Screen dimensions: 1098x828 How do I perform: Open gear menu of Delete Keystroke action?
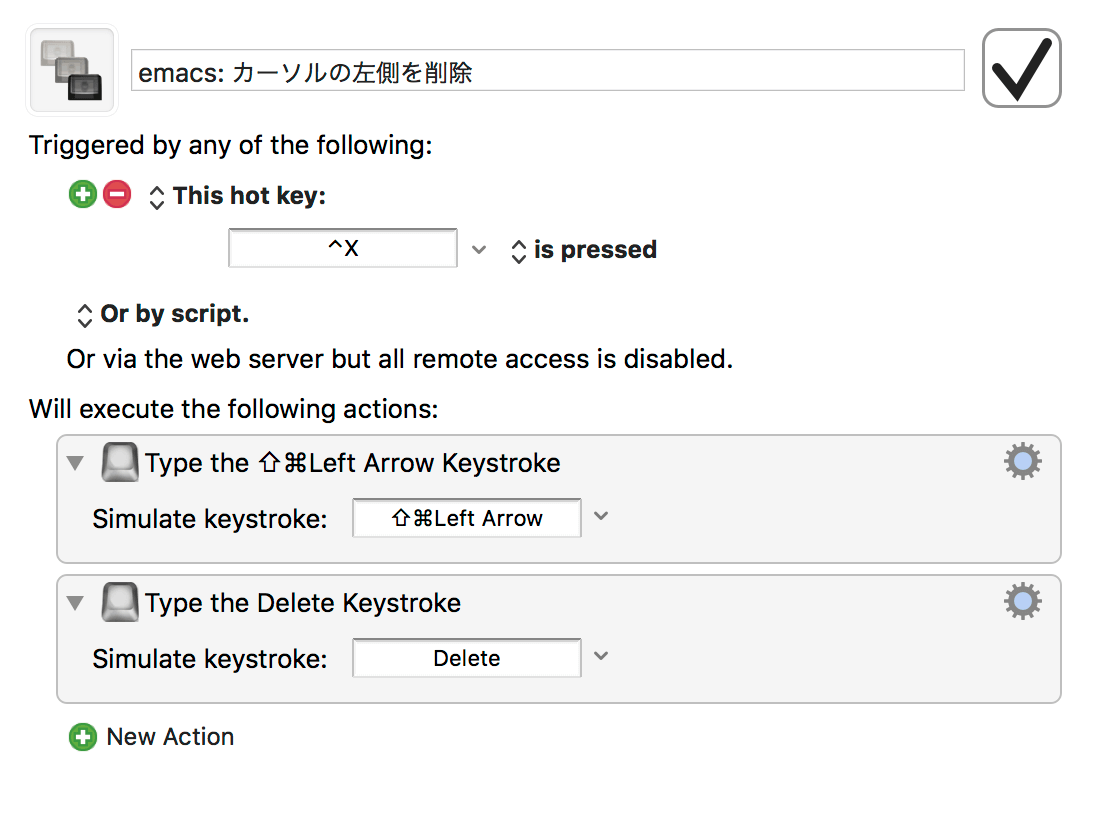tap(1023, 601)
